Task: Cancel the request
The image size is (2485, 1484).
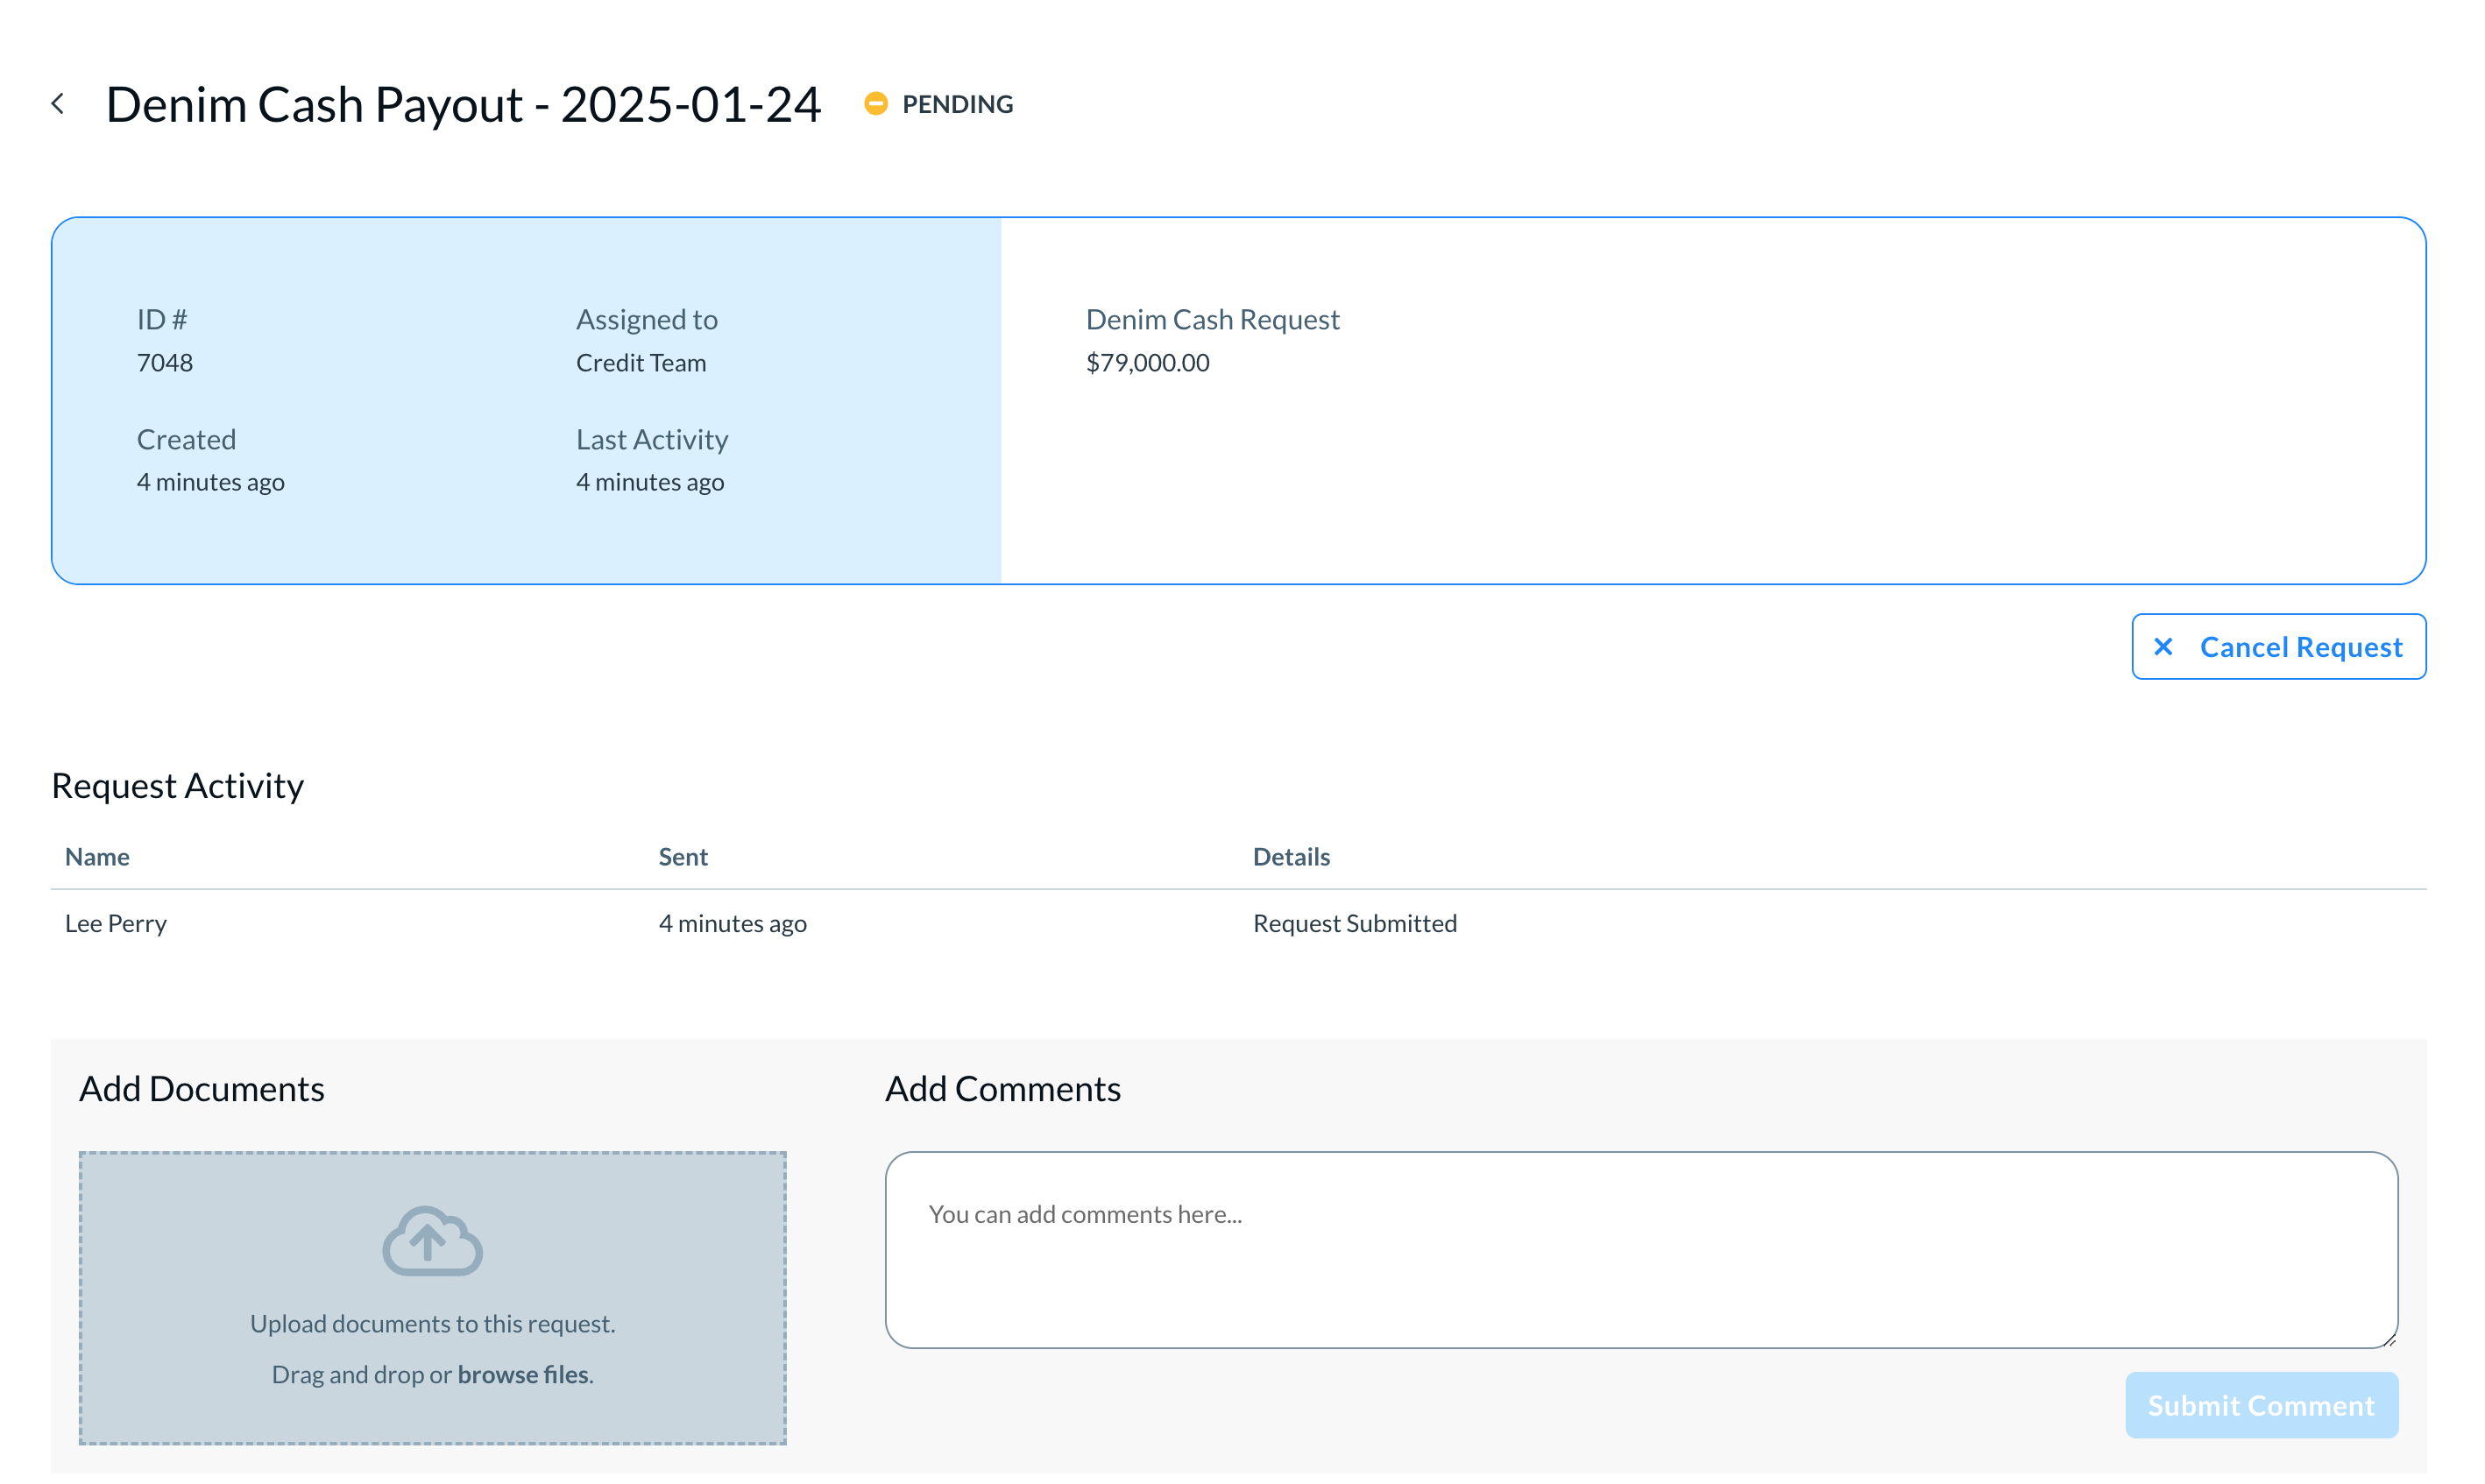Action: (x=2279, y=647)
